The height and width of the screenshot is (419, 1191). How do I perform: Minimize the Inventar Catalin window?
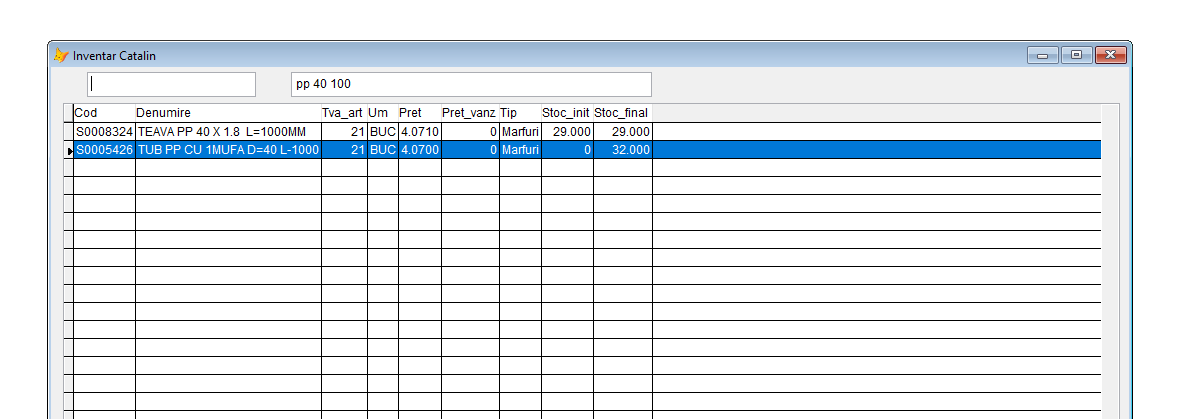(1043, 55)
